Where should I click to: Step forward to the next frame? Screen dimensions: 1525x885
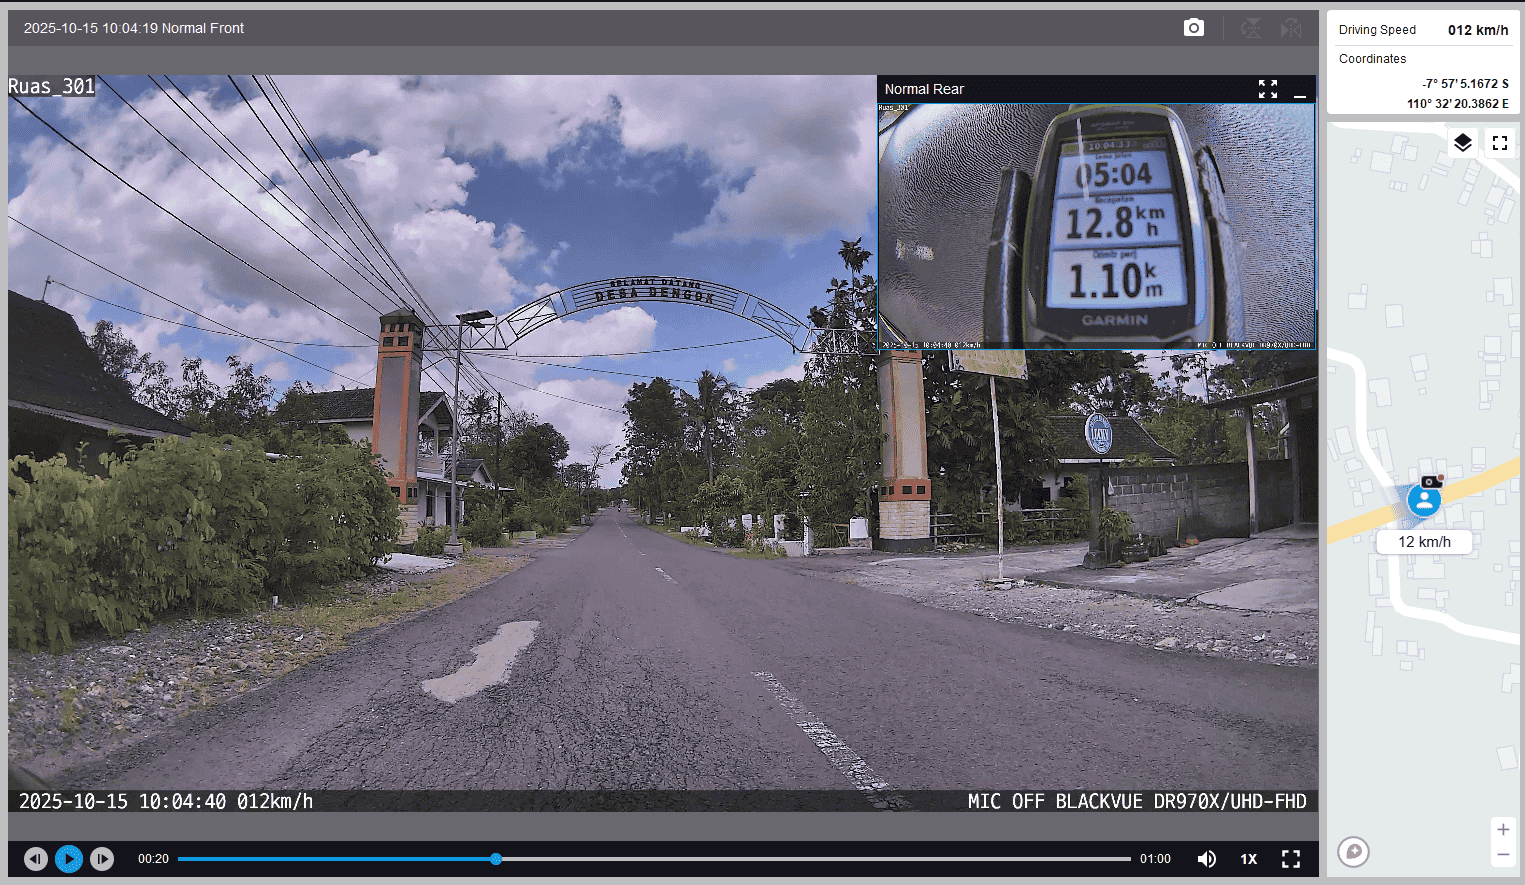pyautogui.click(x=102, y=859)
